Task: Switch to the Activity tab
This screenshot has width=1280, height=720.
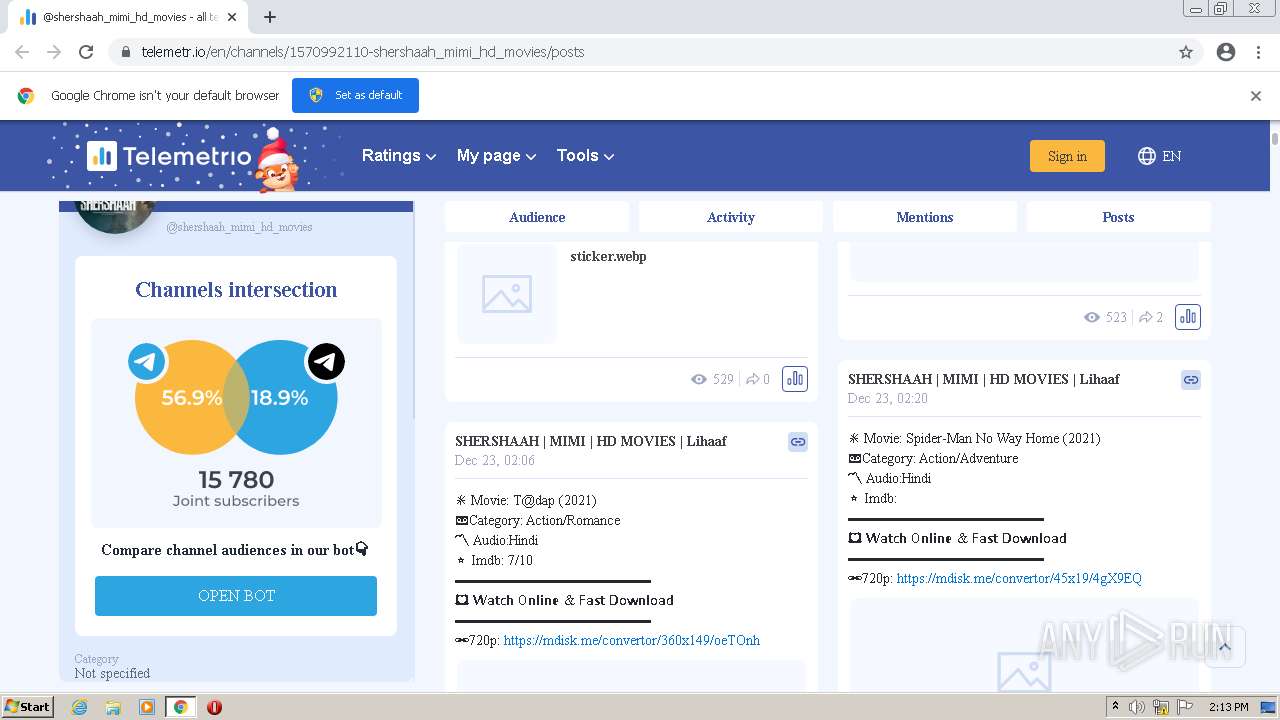Action: (731, 217)
